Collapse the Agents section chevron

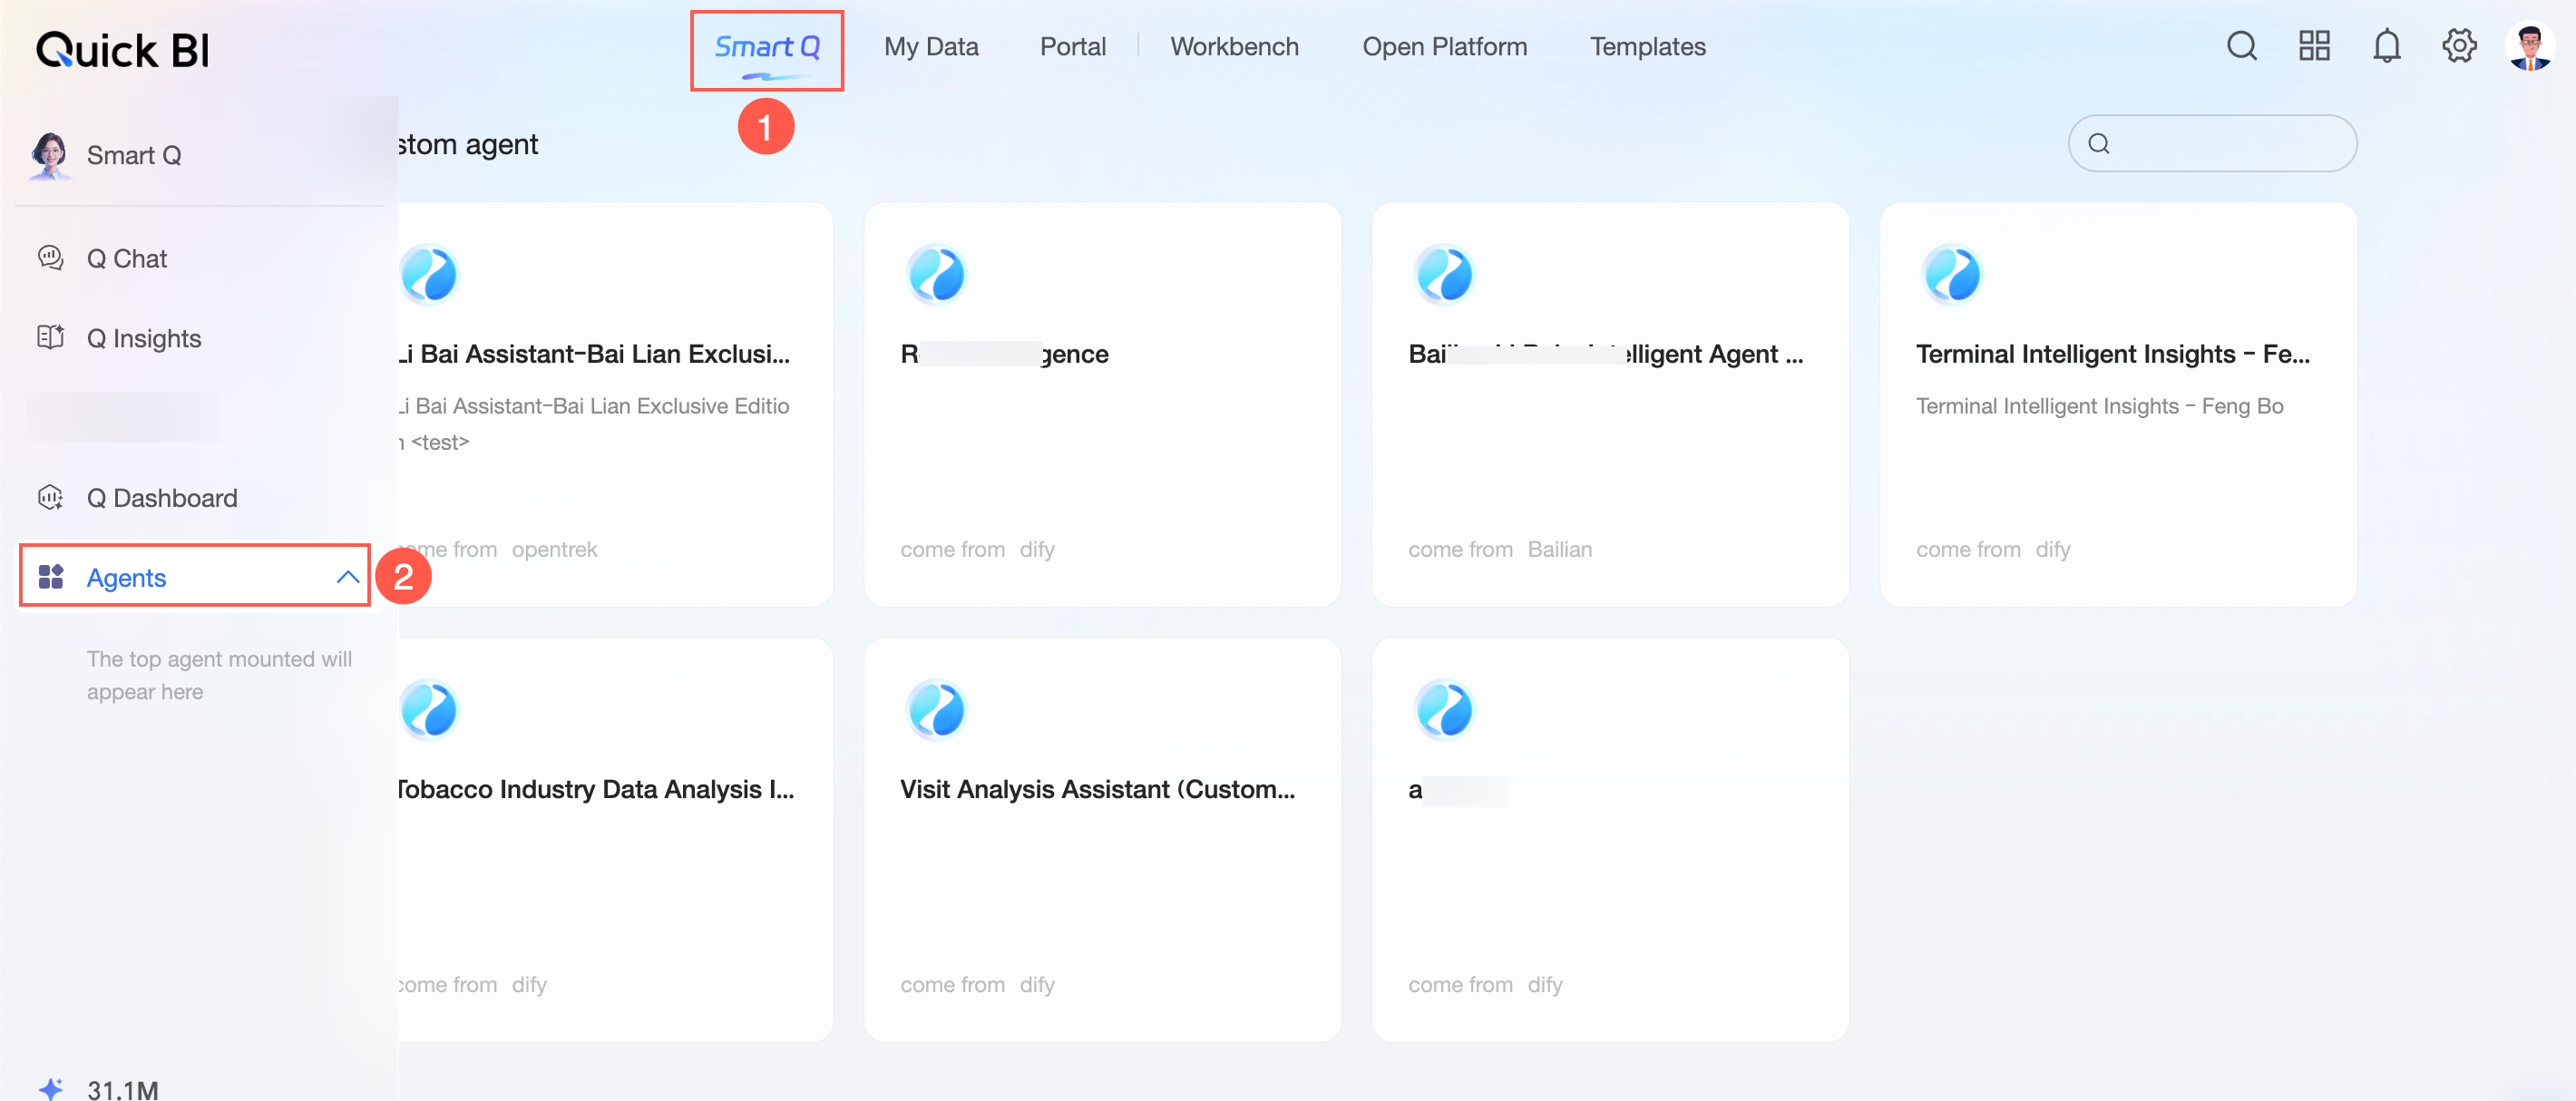pos(347,577)
